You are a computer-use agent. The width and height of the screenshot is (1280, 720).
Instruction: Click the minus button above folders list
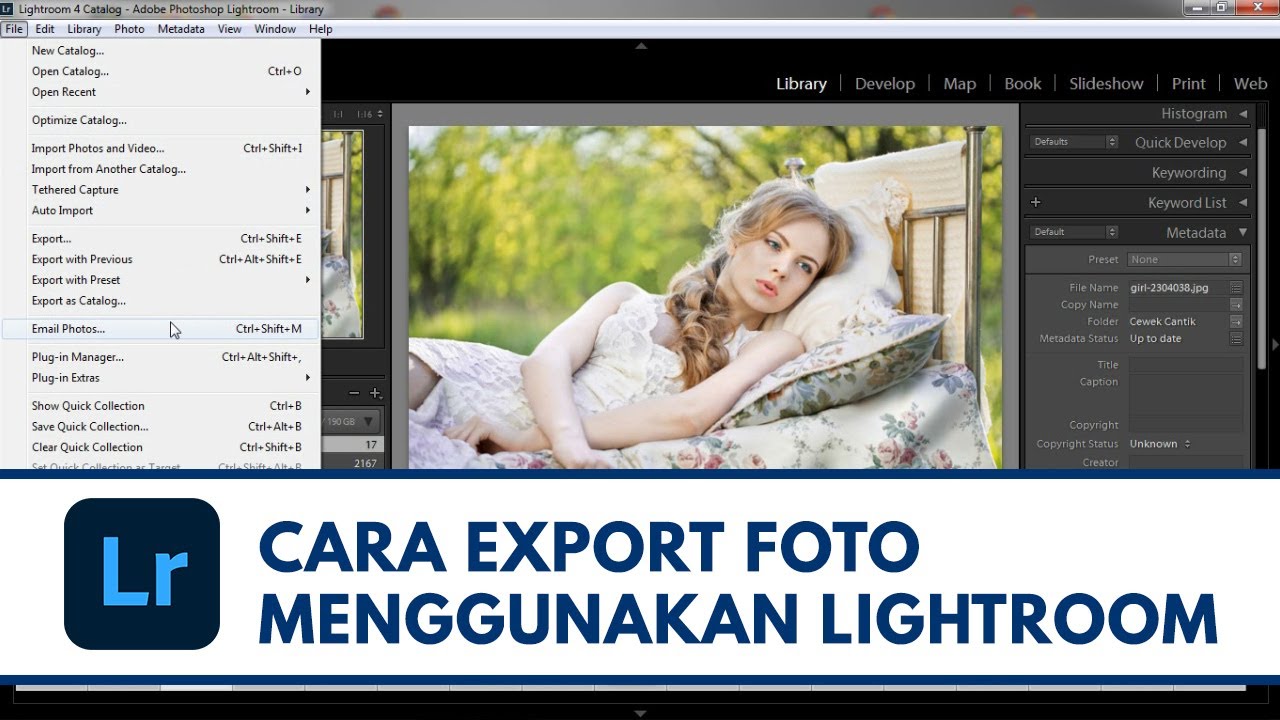pos(354,393)
